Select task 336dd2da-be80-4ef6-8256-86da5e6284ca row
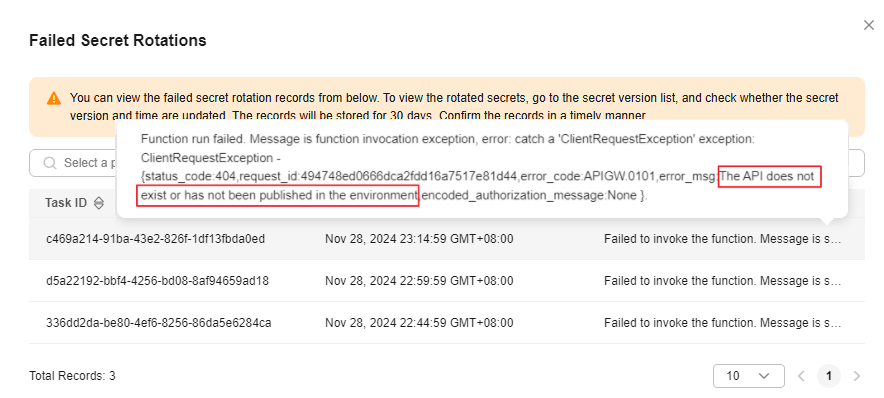Viewport: 884px width, 398px height. 447,323
